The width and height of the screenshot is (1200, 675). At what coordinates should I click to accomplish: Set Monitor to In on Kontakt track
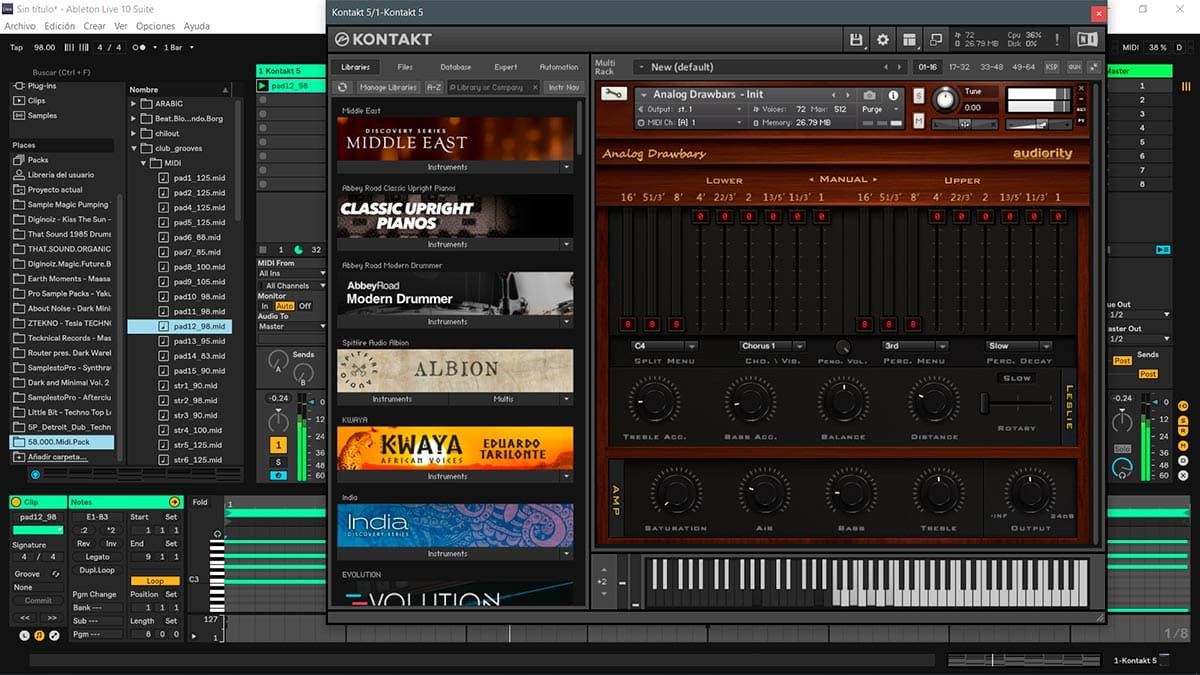click(265, 306)
